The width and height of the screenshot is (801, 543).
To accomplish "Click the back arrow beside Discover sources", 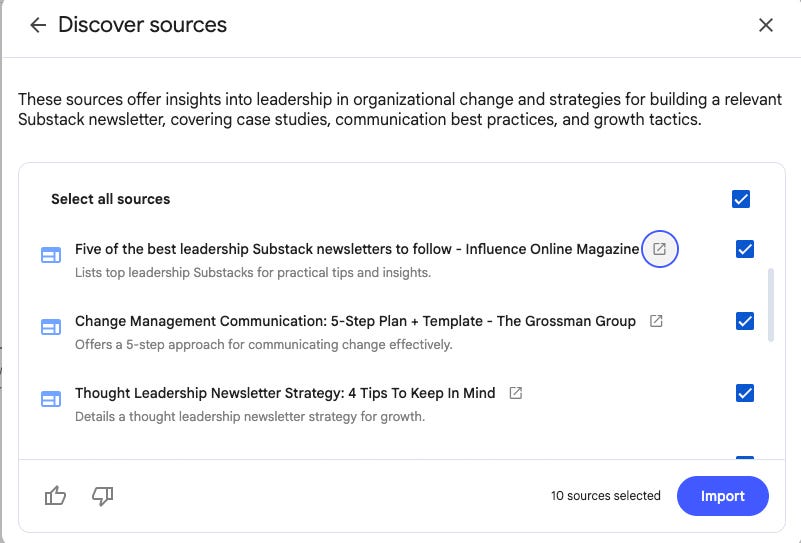I will [x=38, y=25].
